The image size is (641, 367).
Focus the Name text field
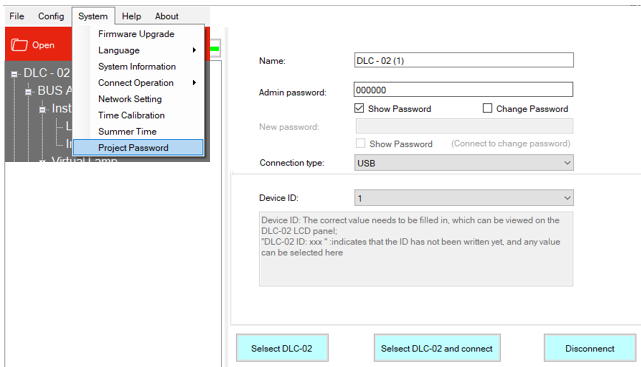[464, 60]
